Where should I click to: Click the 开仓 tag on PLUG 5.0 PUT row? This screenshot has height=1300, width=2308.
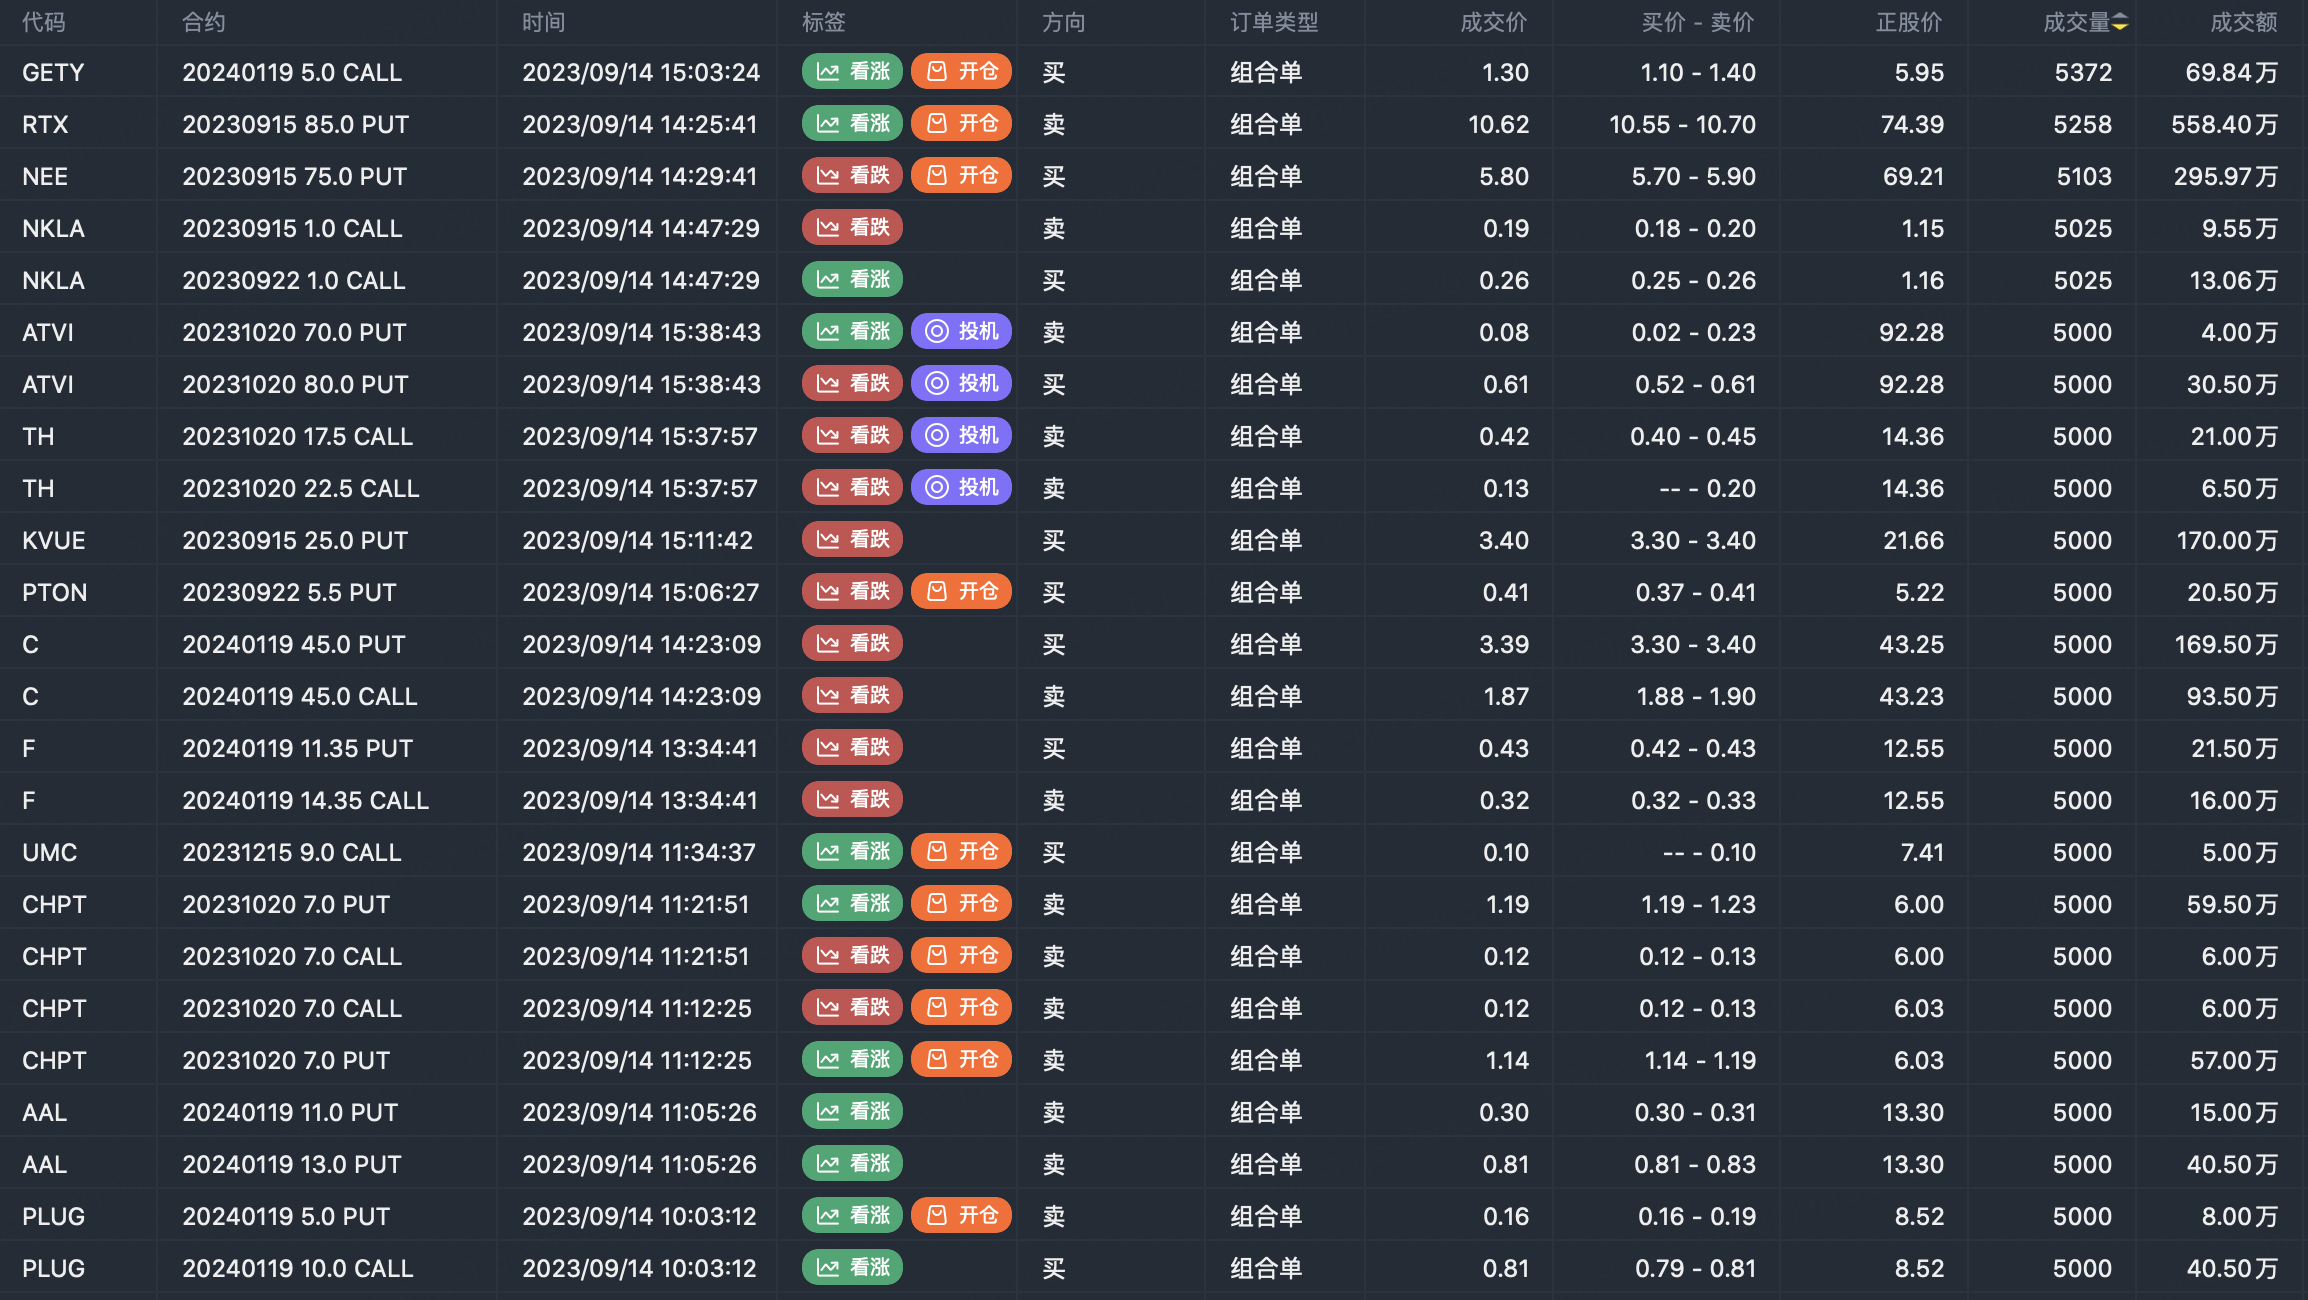tap(961, 1216)
